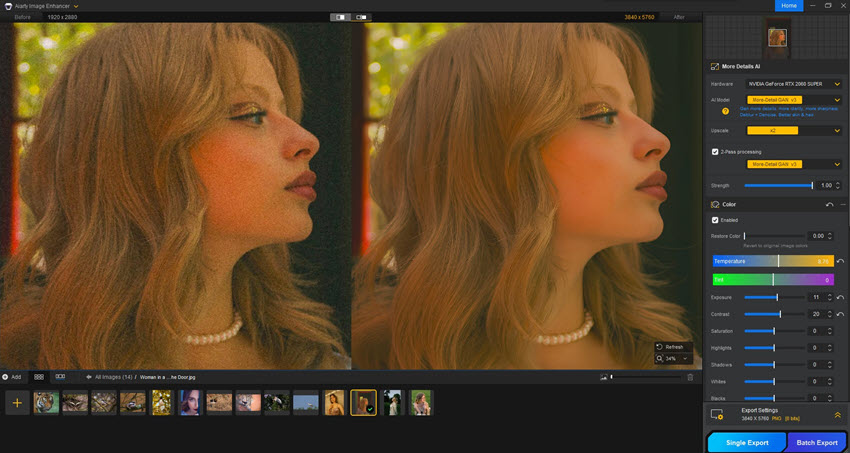Click the AI Model help question mark icon
This screenshot has width=850, height=453.
725,111
